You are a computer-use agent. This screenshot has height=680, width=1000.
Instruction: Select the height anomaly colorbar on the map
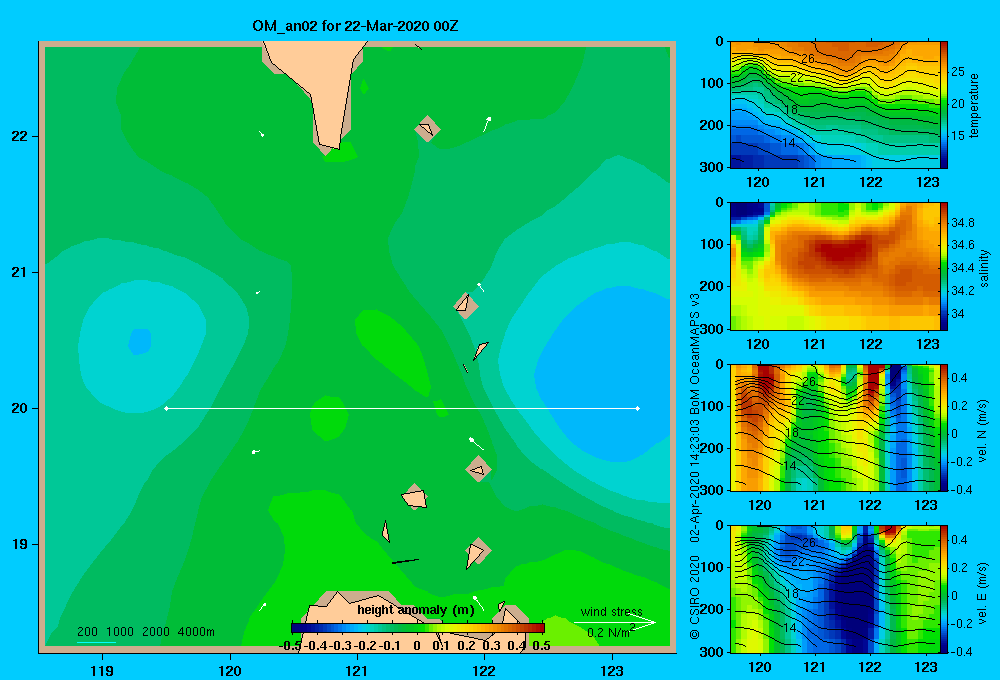tap(418, 628)
